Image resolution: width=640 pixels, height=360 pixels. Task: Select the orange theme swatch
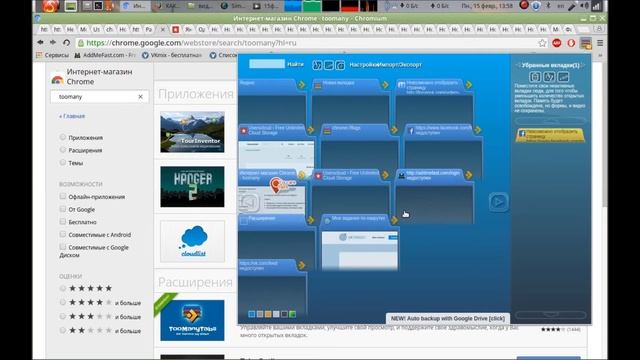pyautogui.click(x=268, y=314)
